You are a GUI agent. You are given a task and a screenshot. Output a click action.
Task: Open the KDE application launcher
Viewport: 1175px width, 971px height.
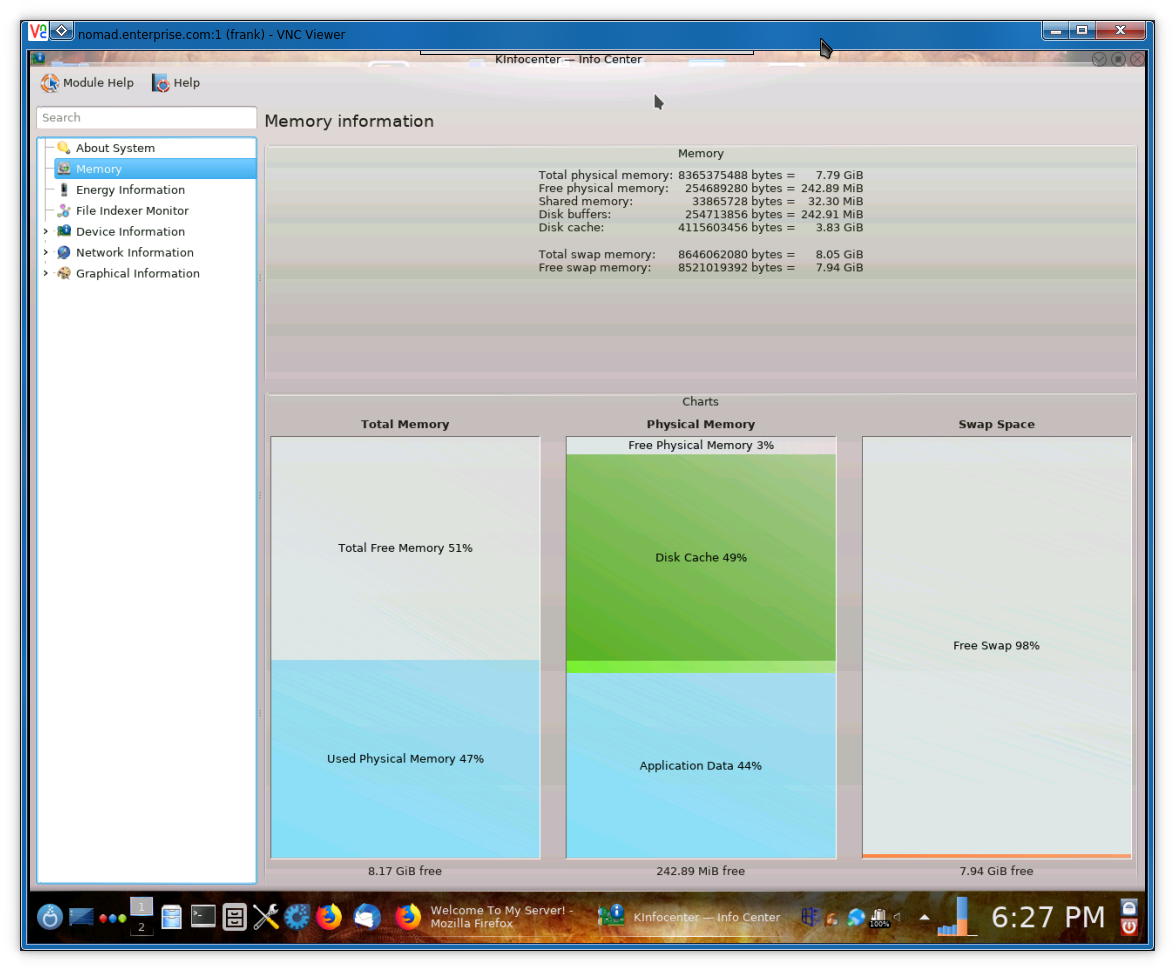pos(49,917)
